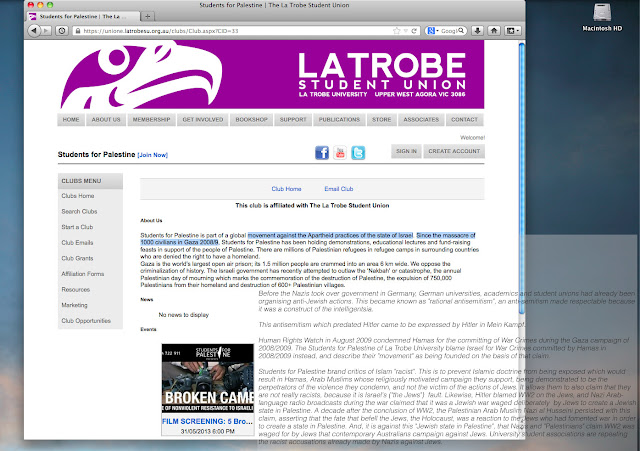Screen dimensions: 640x451
Task: Open the Broken Cameras film poster thumbnail
Action: tap(208, 378)
